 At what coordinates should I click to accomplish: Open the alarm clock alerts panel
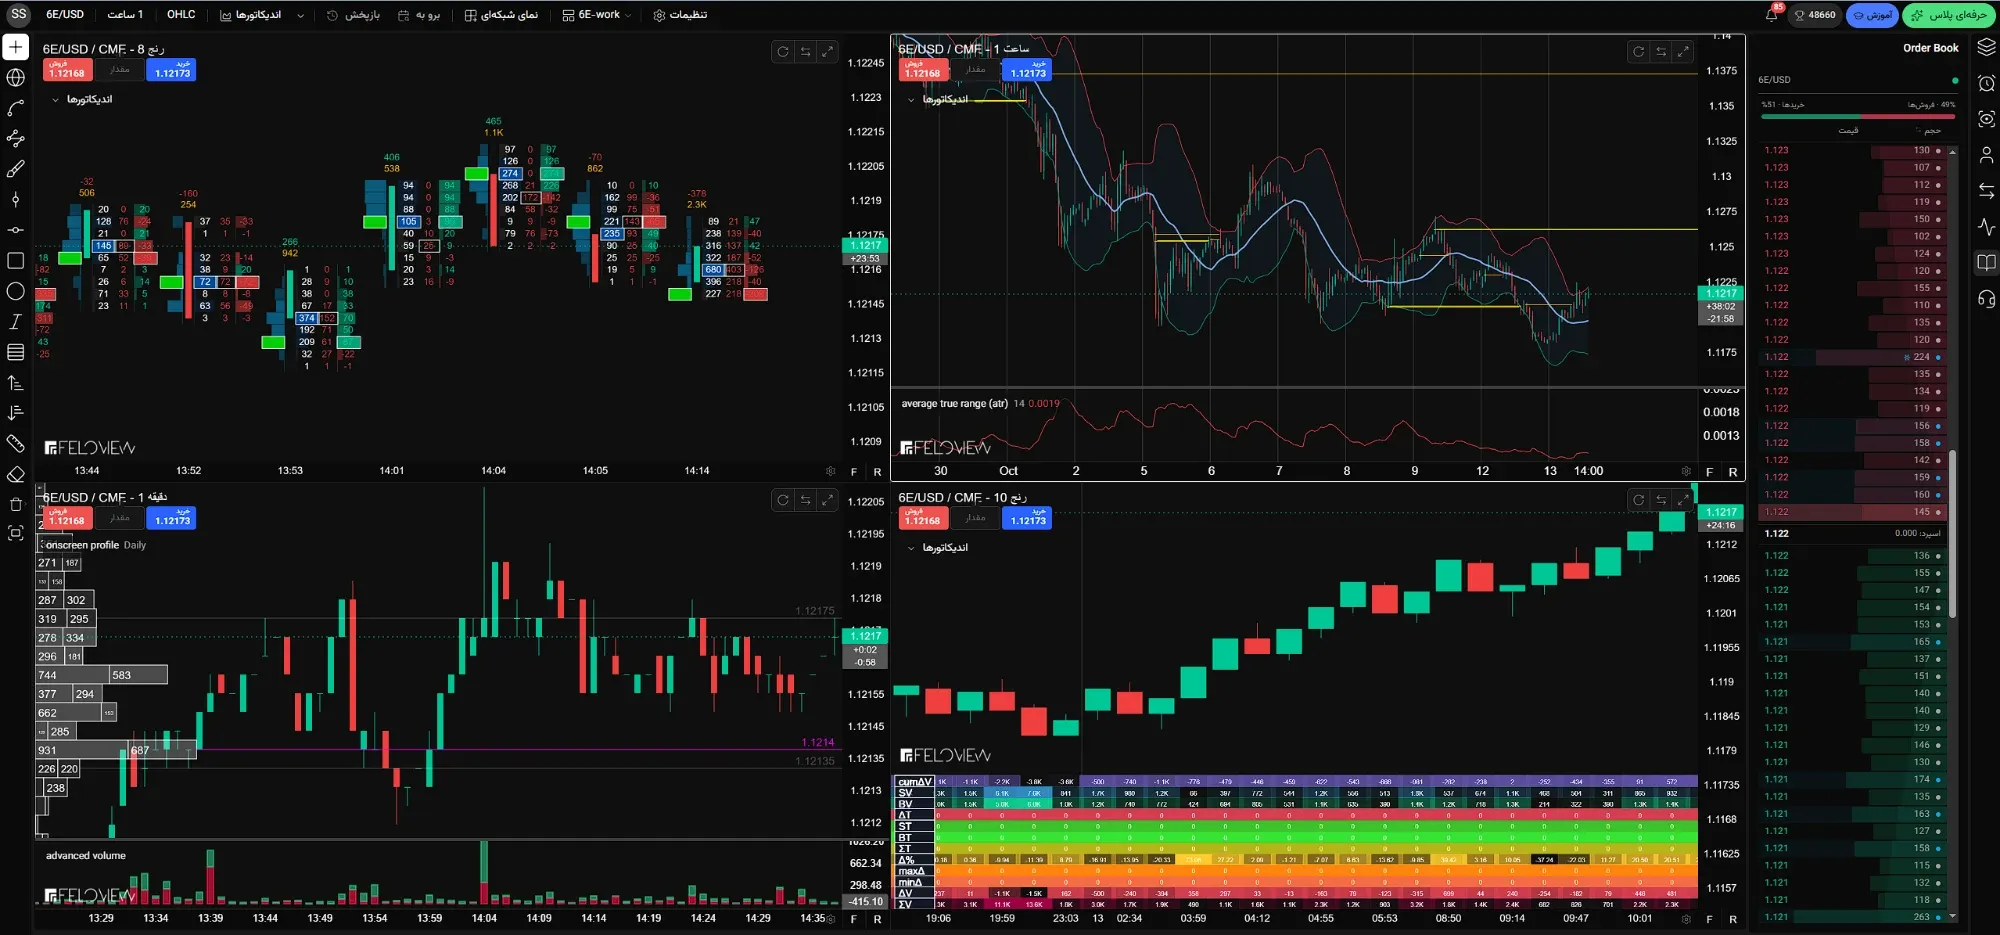pyautogui.click(x=1986, y=84)
